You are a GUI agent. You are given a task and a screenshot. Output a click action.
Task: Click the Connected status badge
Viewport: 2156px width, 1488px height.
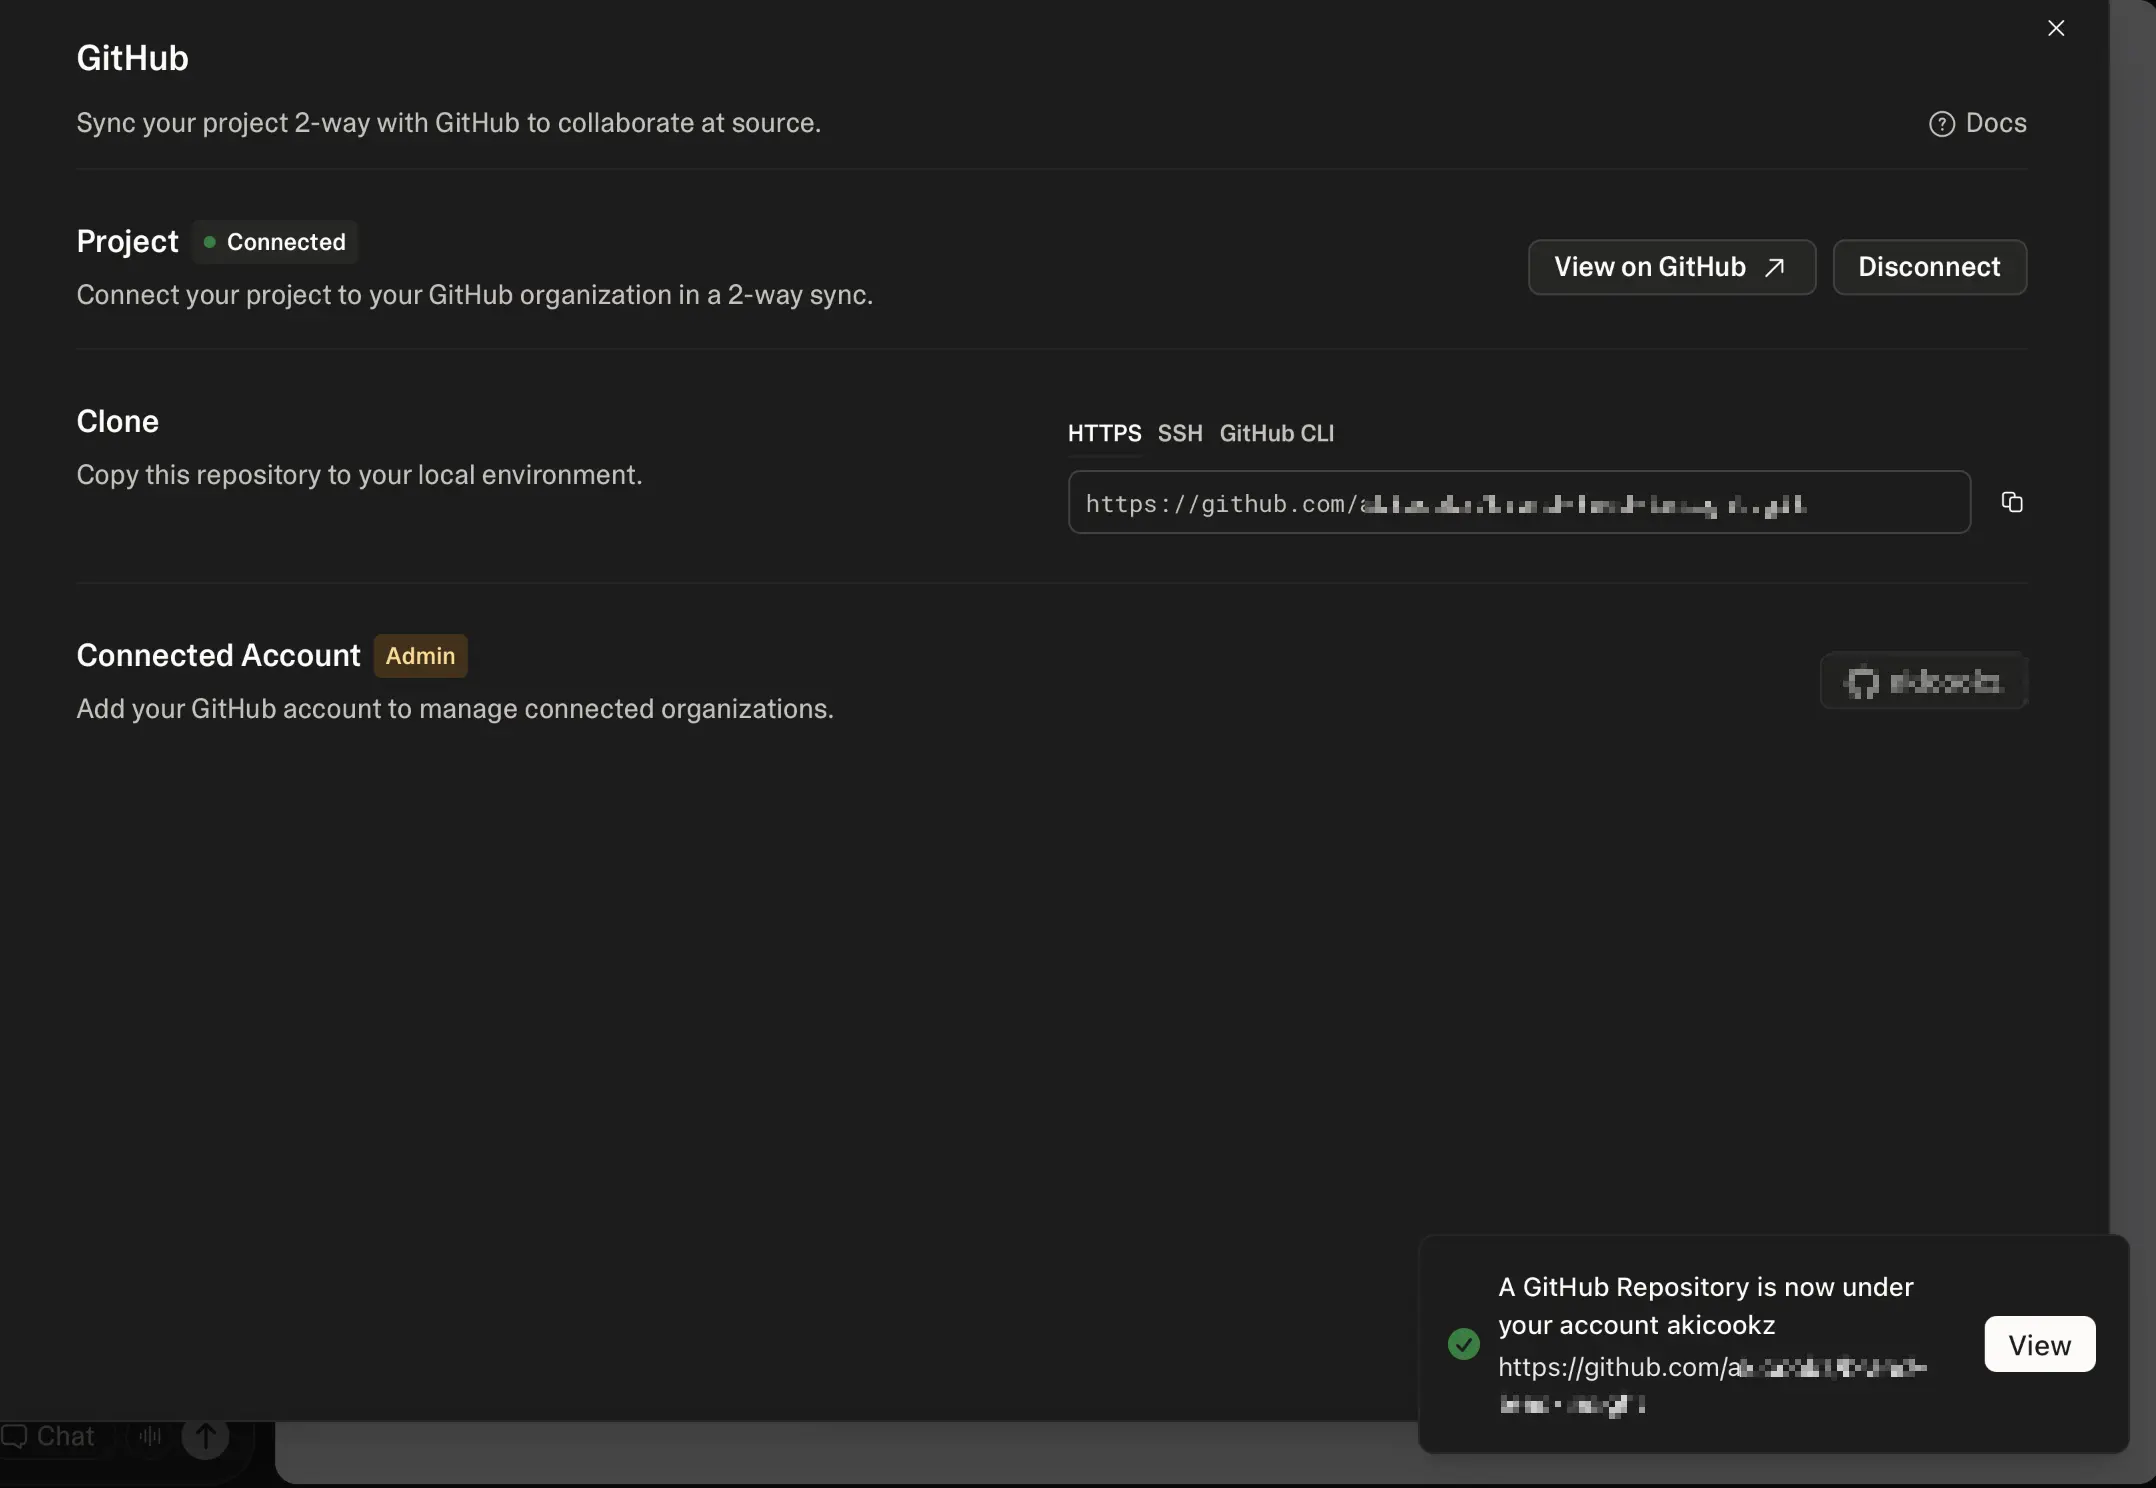[275, 241]
